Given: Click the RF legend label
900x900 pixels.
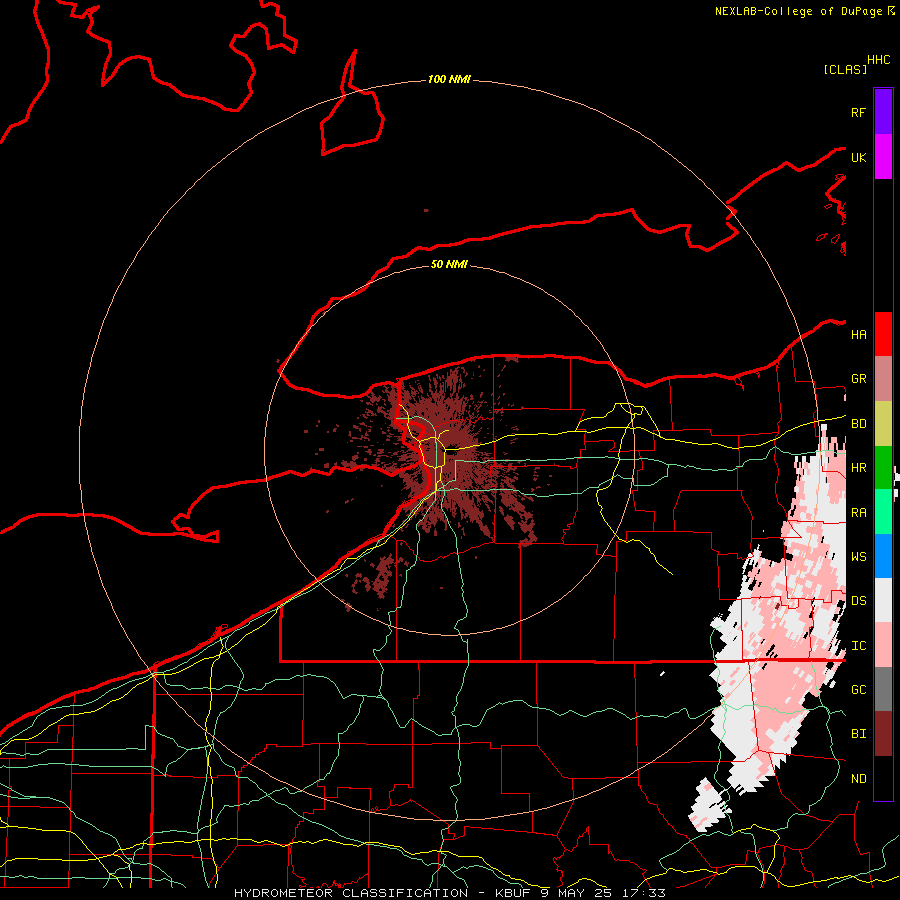Looking at the screenshot, I should pos(858,112).
